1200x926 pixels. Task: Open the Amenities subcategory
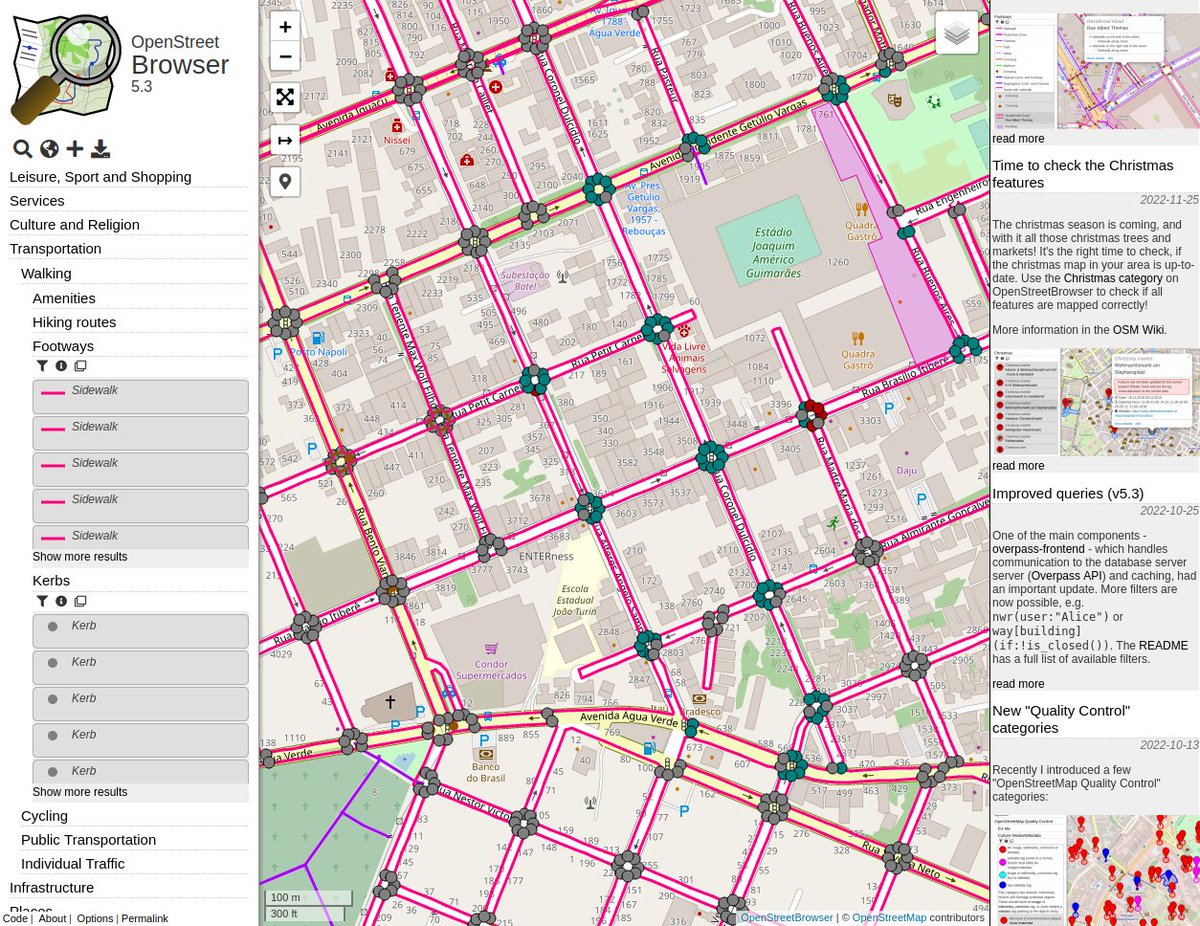[x=64, y=298]
